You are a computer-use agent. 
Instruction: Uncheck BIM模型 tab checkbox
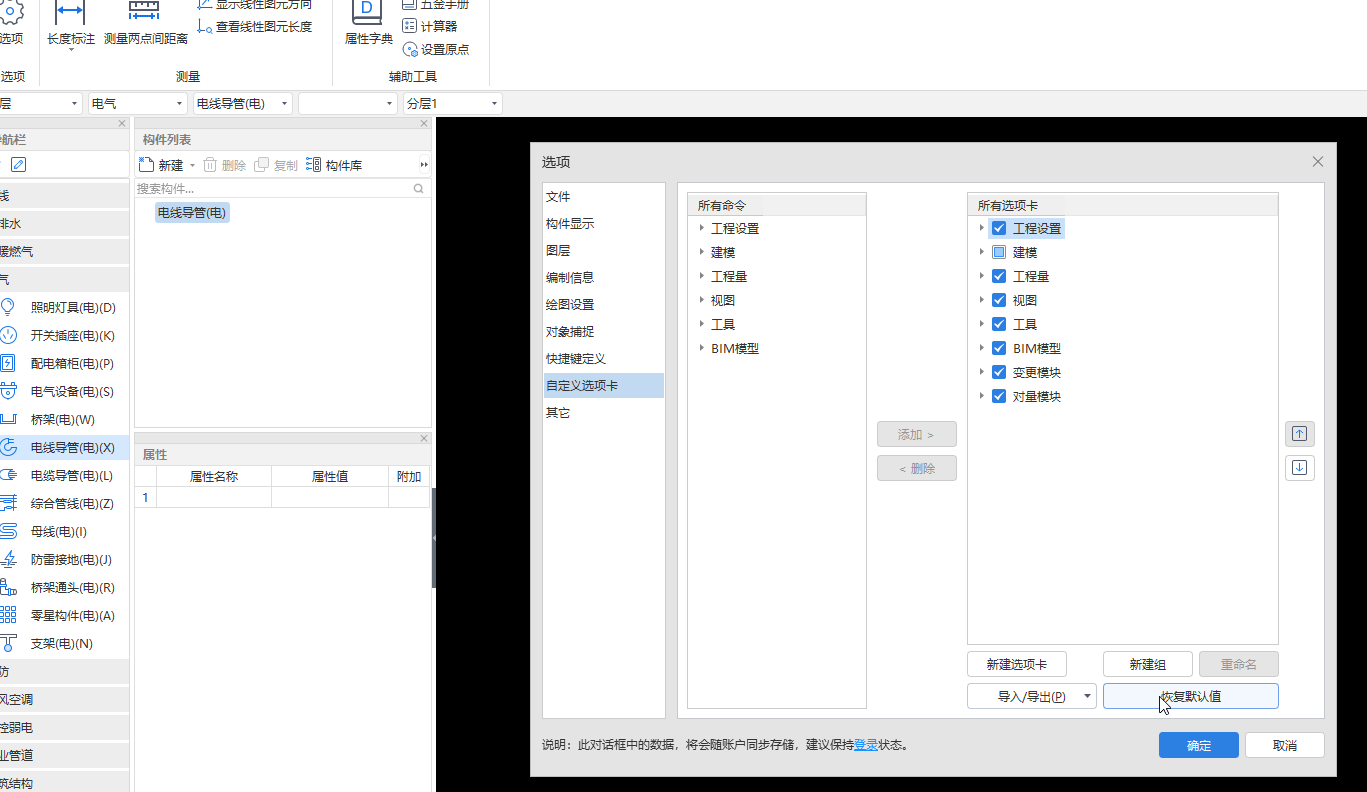click(x=999, y=348)
